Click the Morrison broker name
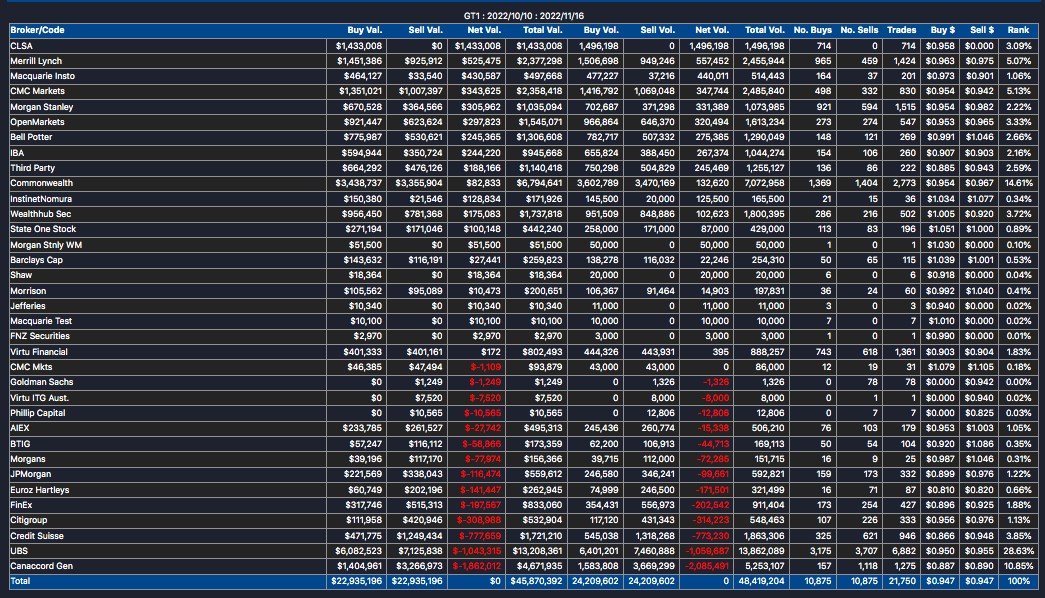This screenshot has height=598, width=1045. point(28,291)
